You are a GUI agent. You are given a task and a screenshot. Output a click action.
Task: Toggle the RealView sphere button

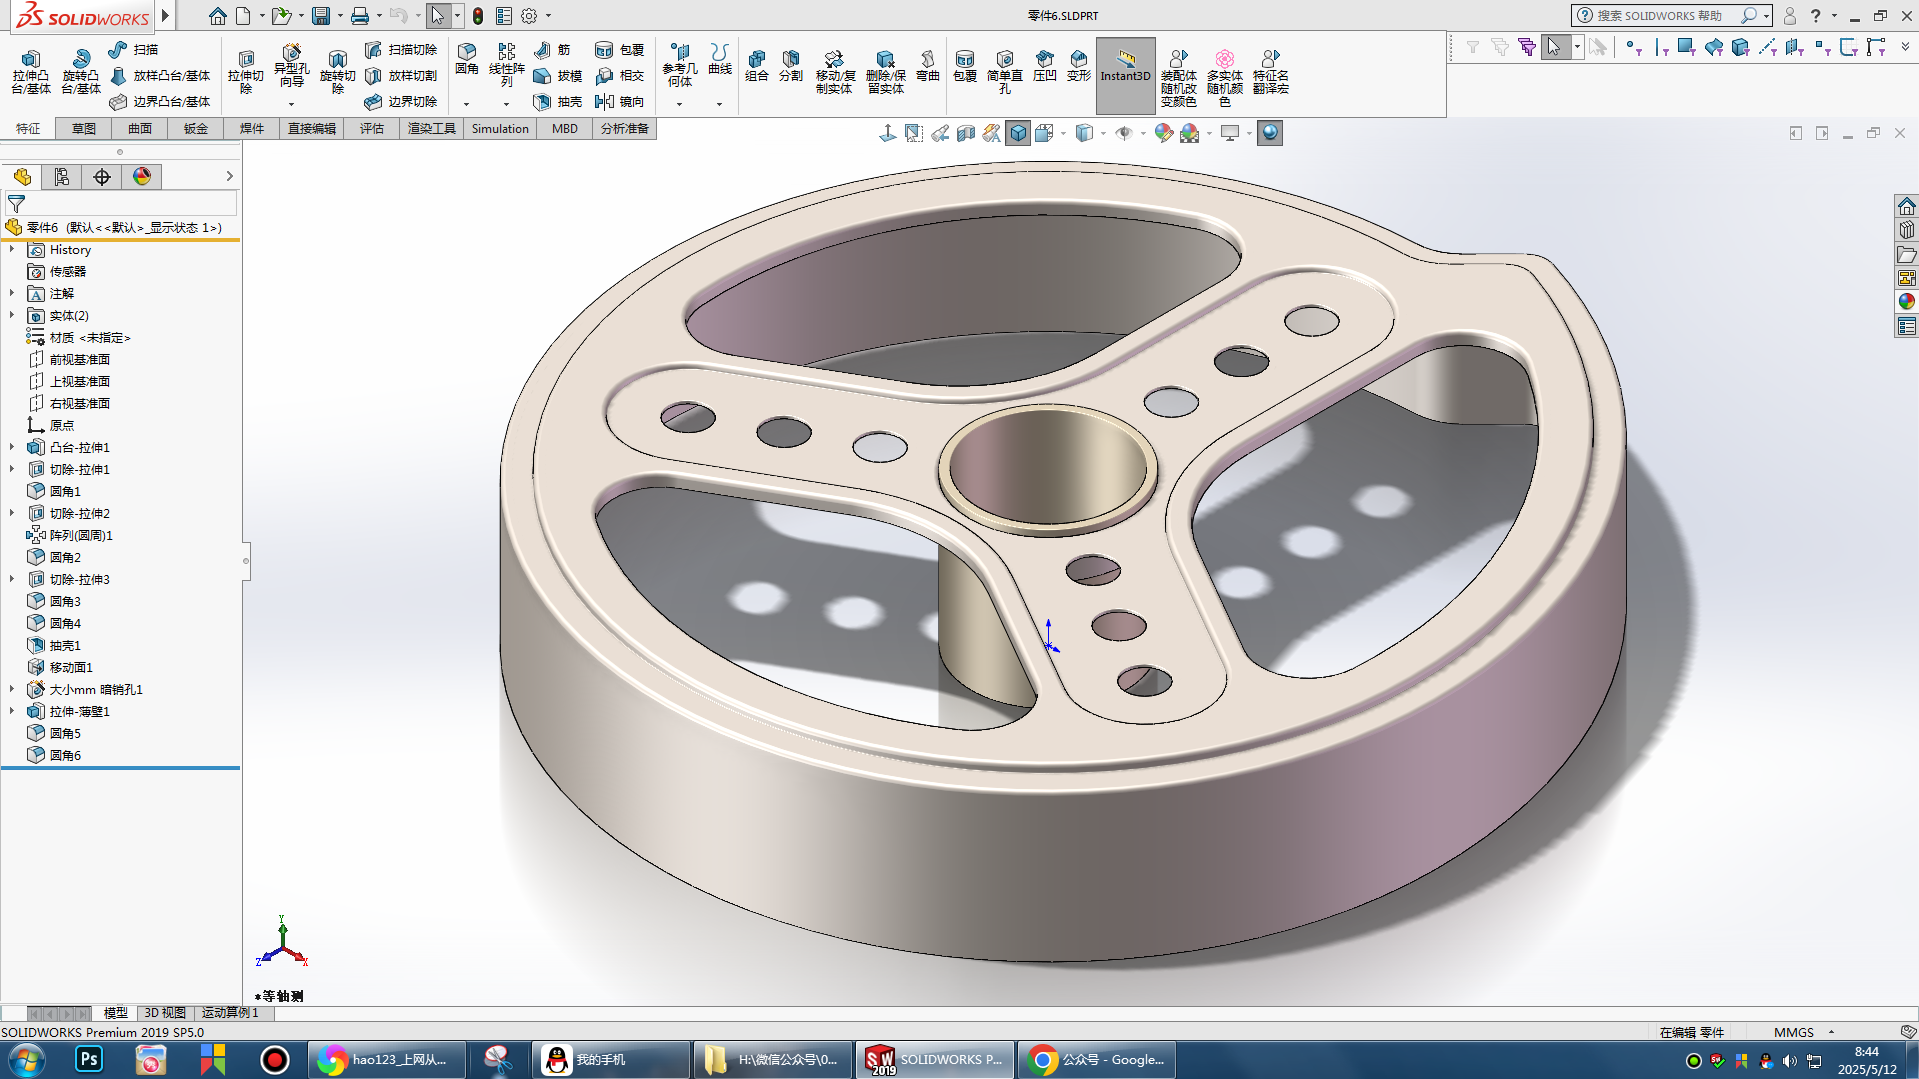tap(1269, 133)
